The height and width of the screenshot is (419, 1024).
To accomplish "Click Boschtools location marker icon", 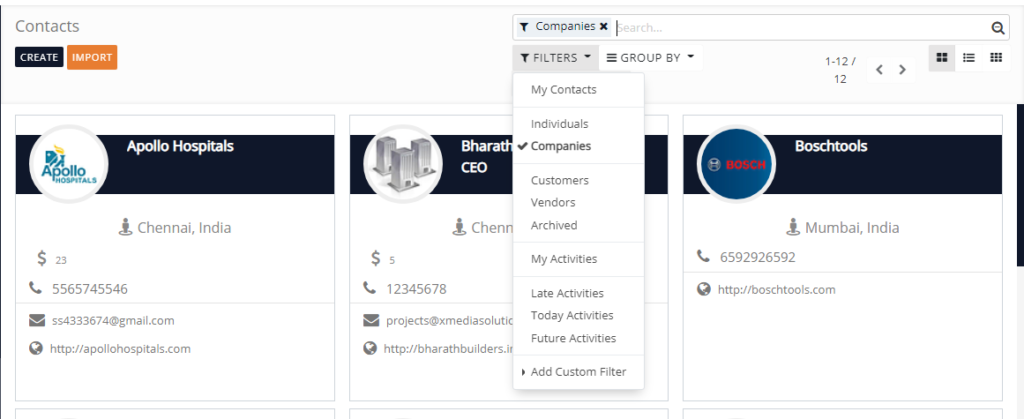I will pyautogui.click(x=793, y=227).
